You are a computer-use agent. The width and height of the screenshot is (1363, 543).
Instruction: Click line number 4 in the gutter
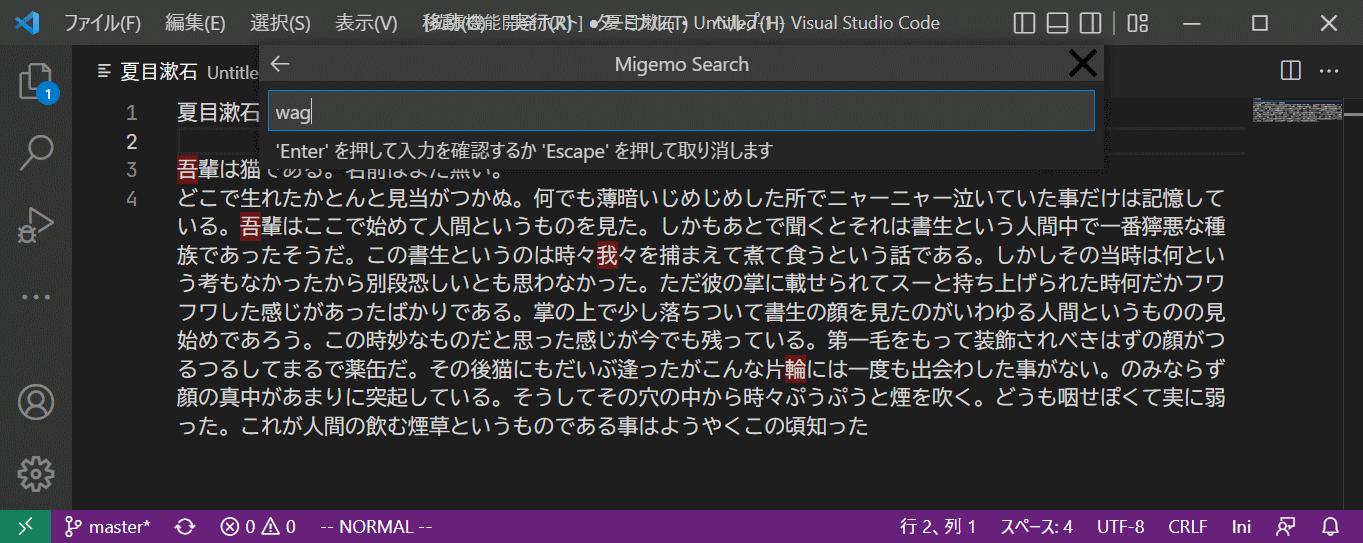(x=132, y=198)
